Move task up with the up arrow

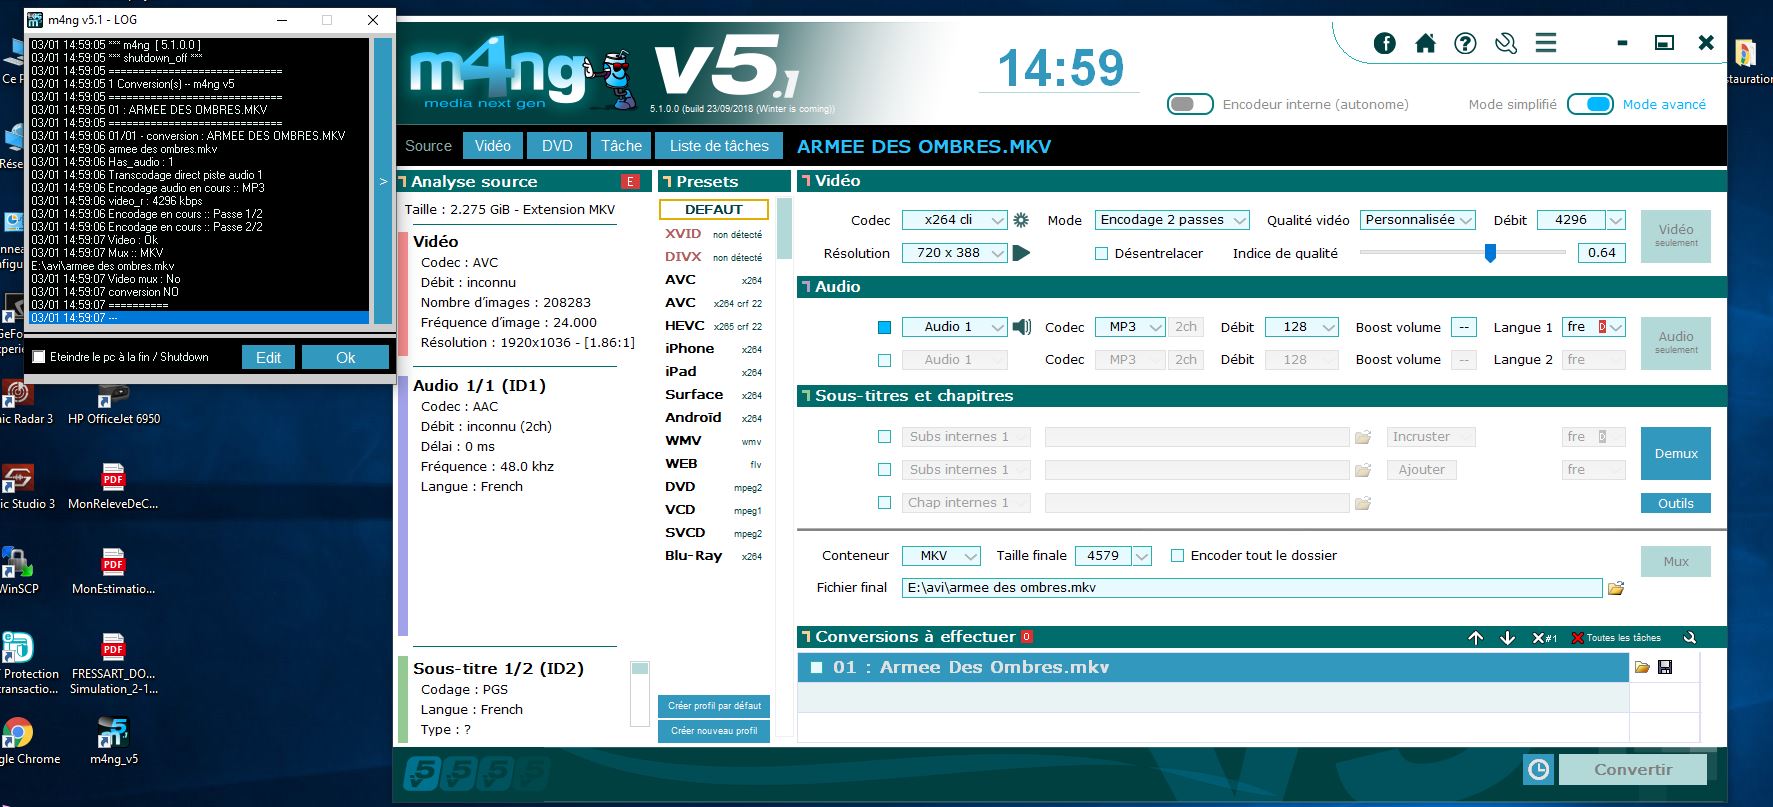coord(1476,637)
